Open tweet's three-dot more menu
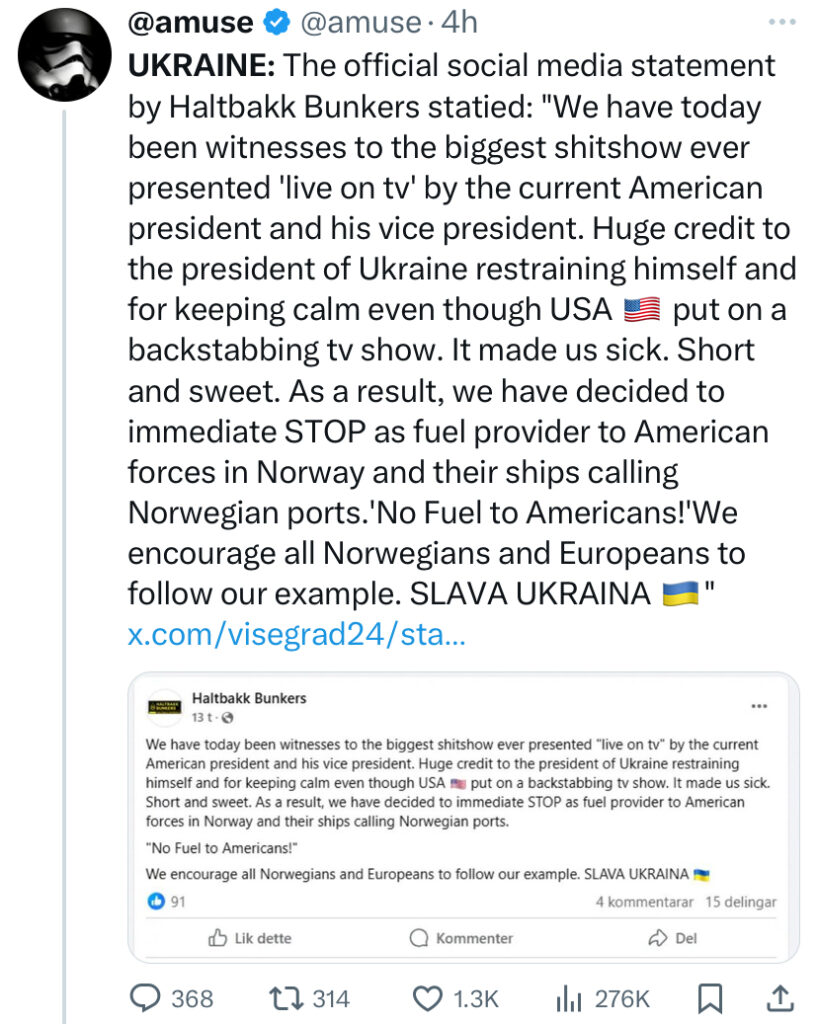The image size is (818, 1024). click(x=782, y=22)
